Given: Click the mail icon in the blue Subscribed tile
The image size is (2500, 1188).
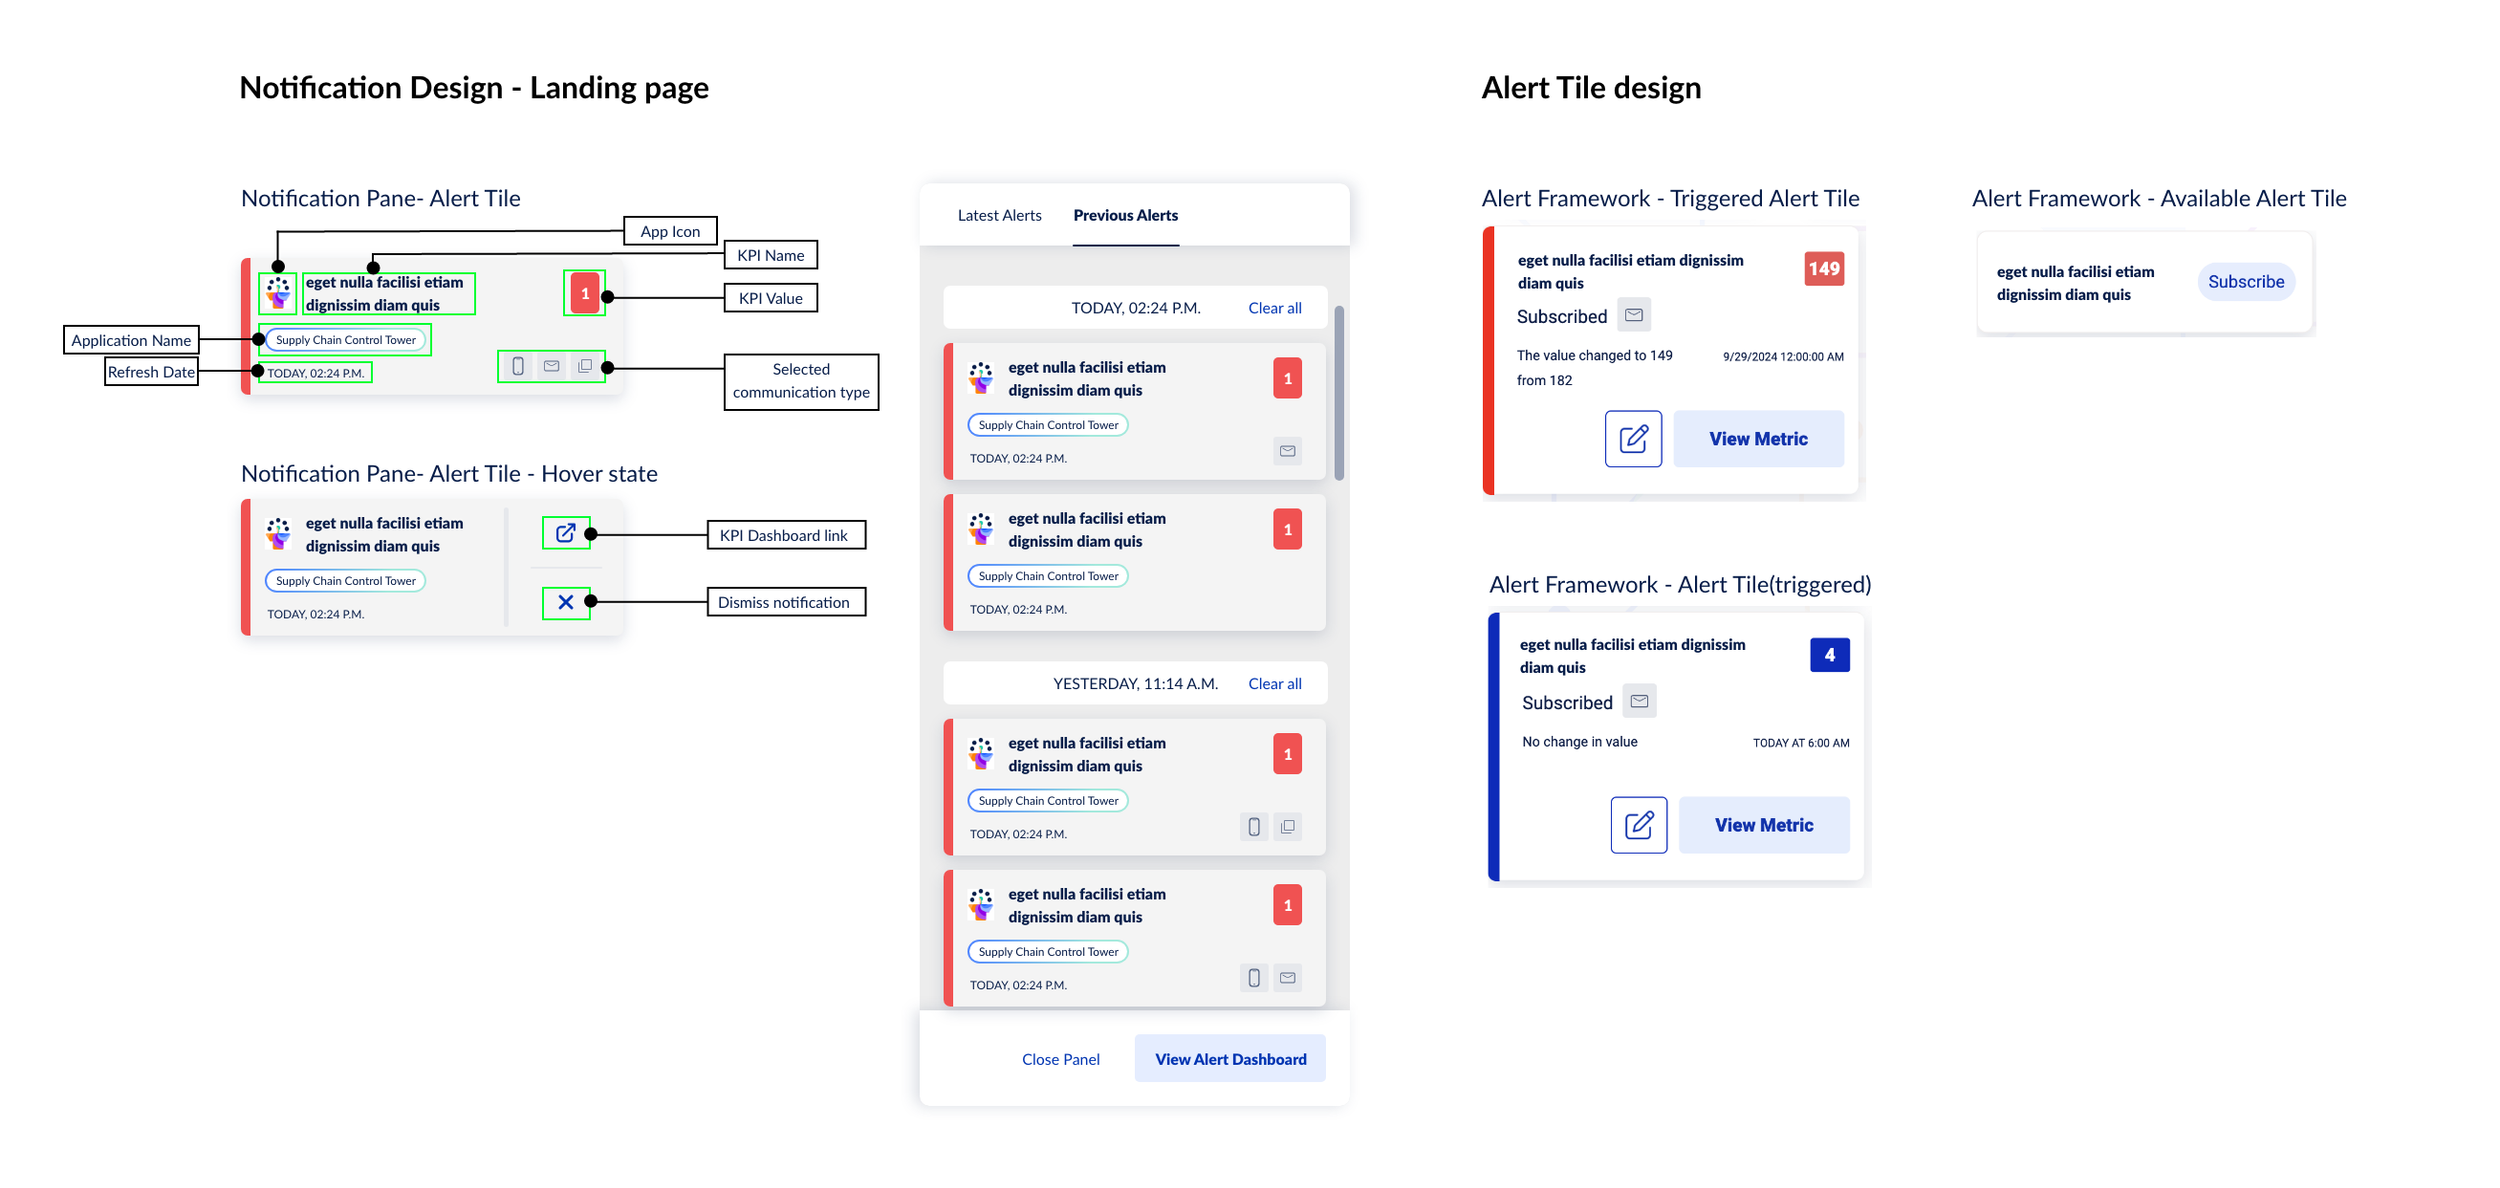Looking at the screenshot, I should 1639,701.
